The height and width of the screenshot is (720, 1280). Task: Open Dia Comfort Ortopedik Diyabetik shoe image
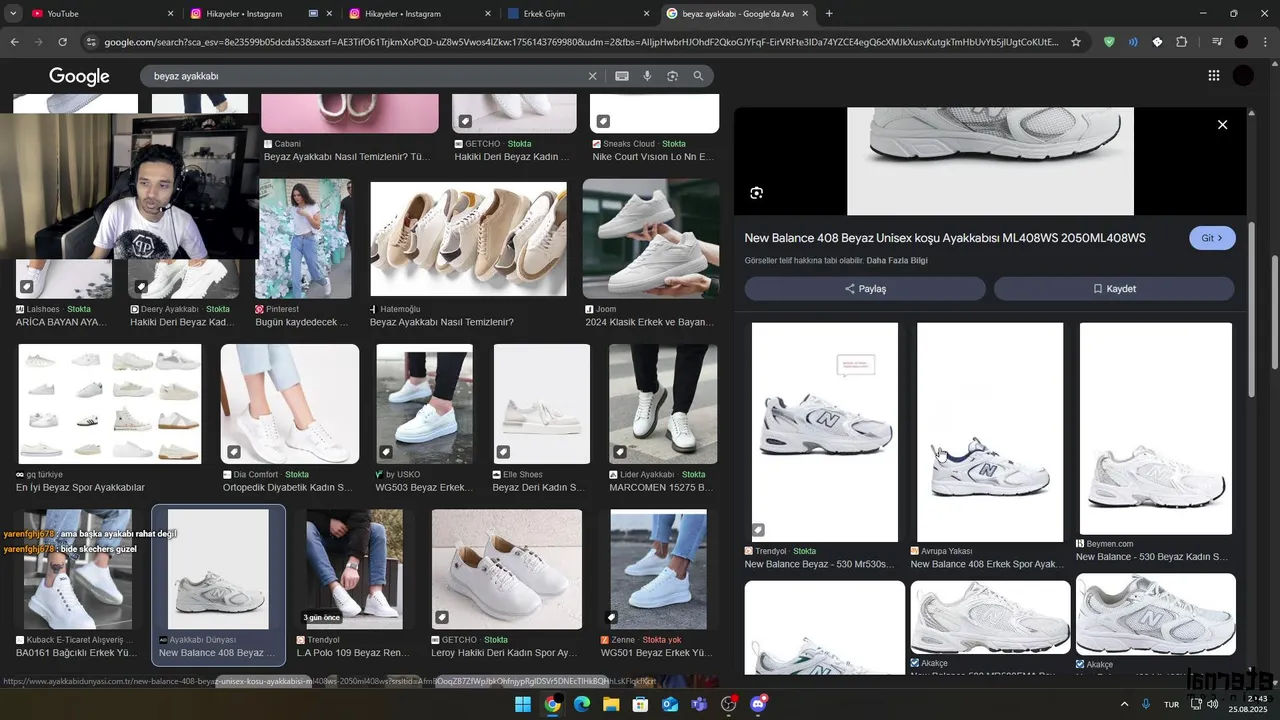(x=290, y=404)
